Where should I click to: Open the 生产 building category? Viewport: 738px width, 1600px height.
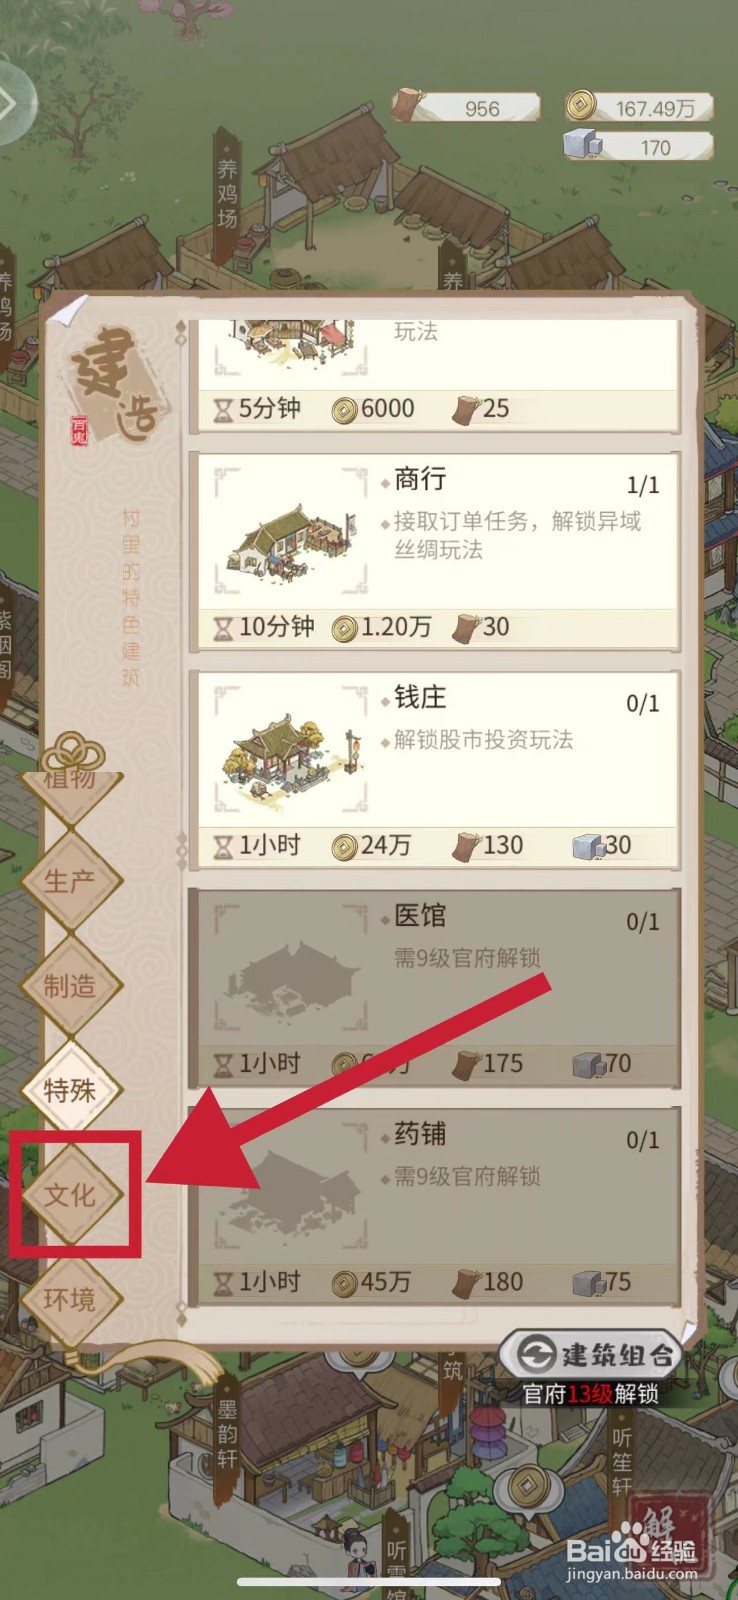pyautogui.click(x=70, y=880)
